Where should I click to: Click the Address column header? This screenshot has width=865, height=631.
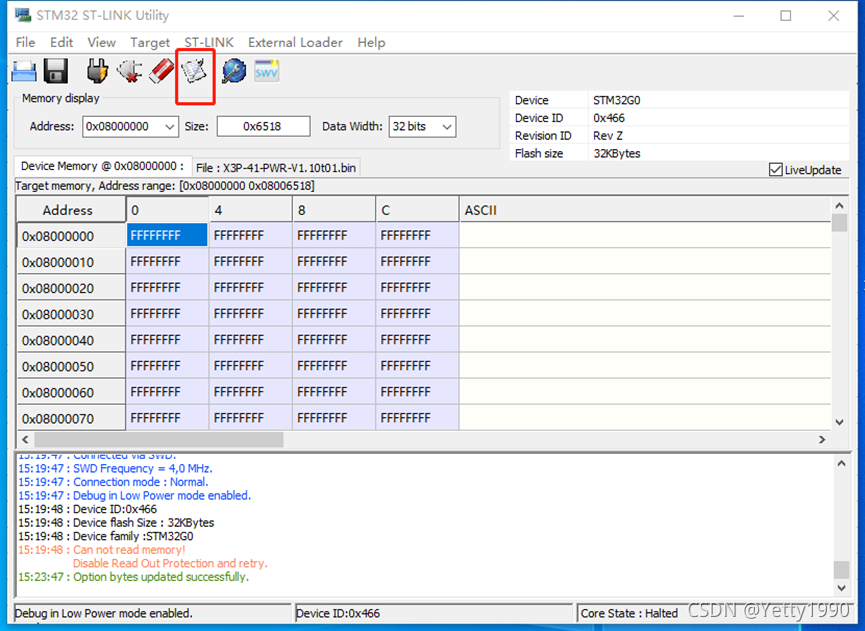71,210
